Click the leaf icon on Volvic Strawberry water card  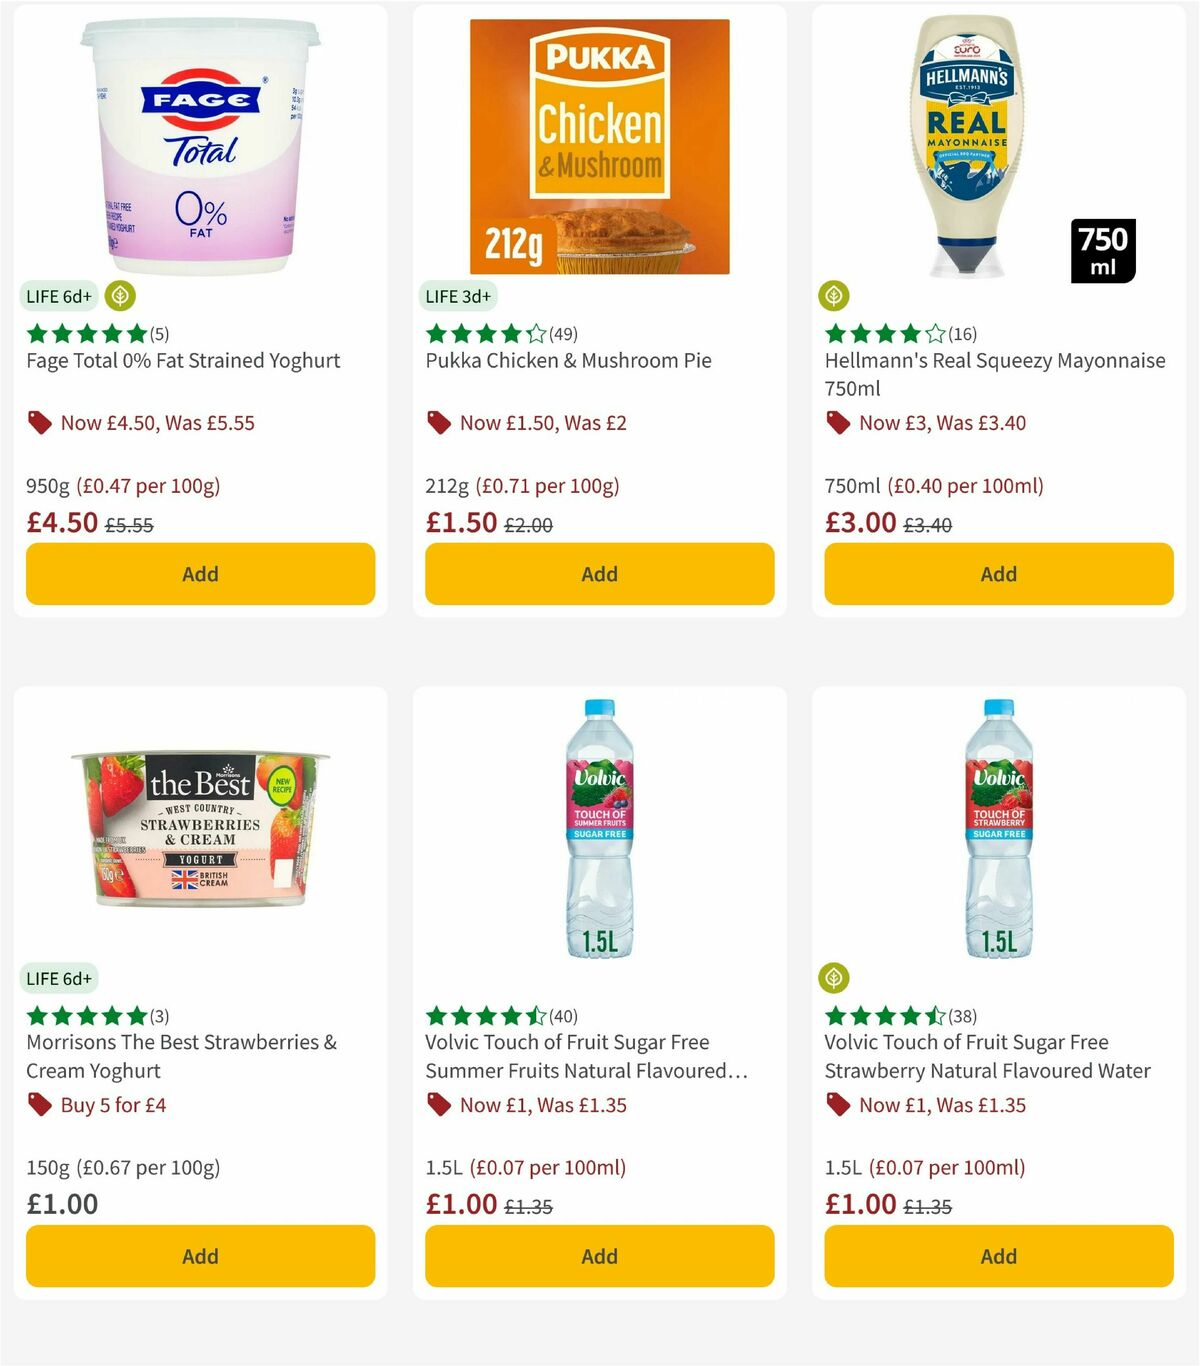834,978
